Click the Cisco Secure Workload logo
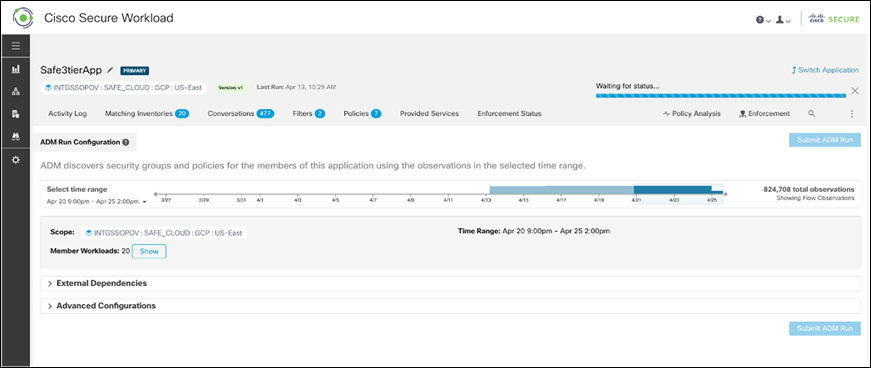 (x=23, y=18)
